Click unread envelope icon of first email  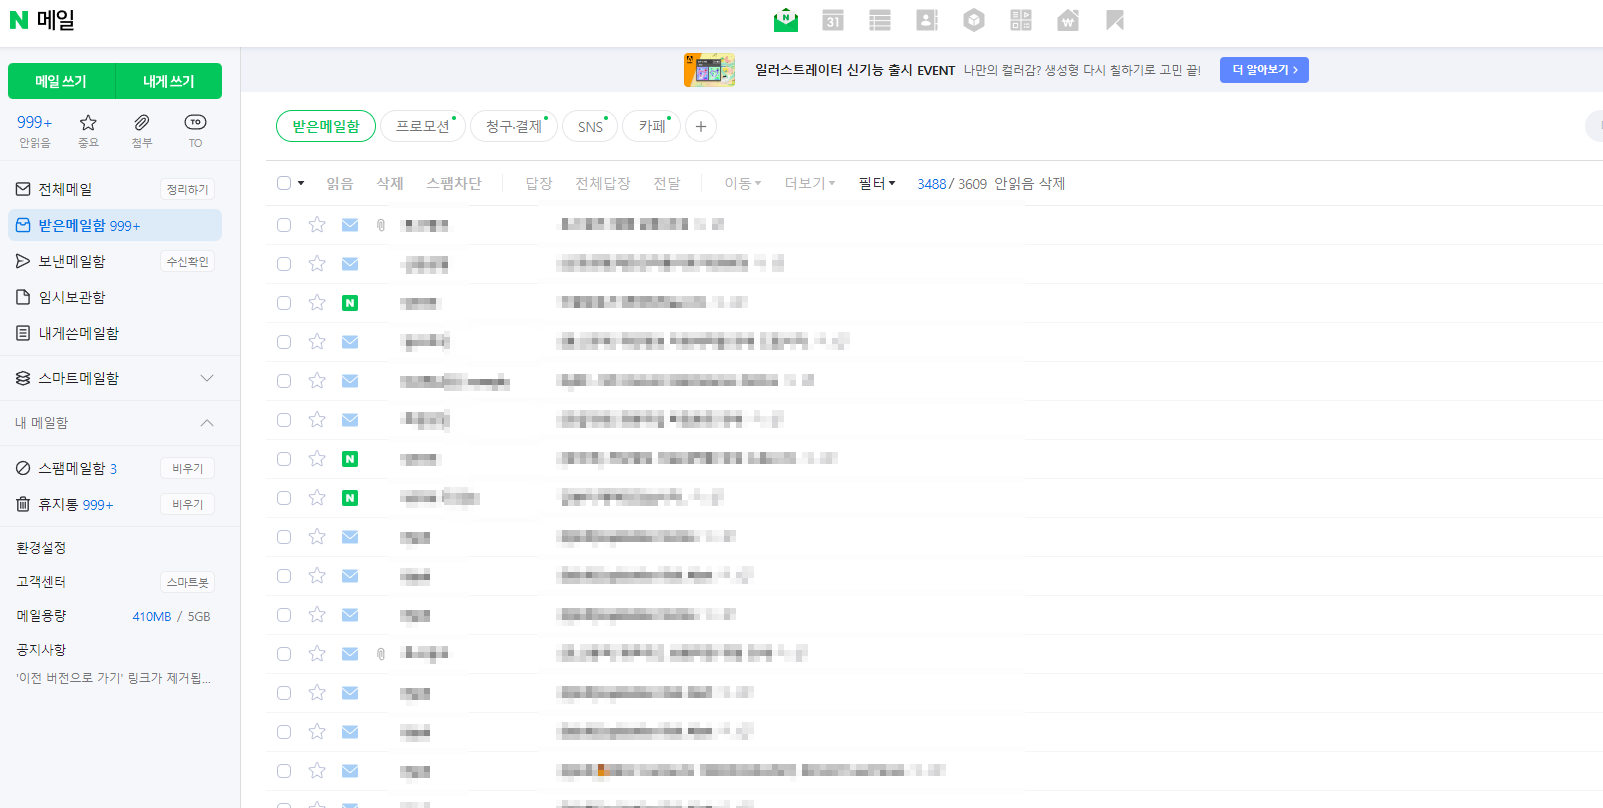(x=350, y=225)
